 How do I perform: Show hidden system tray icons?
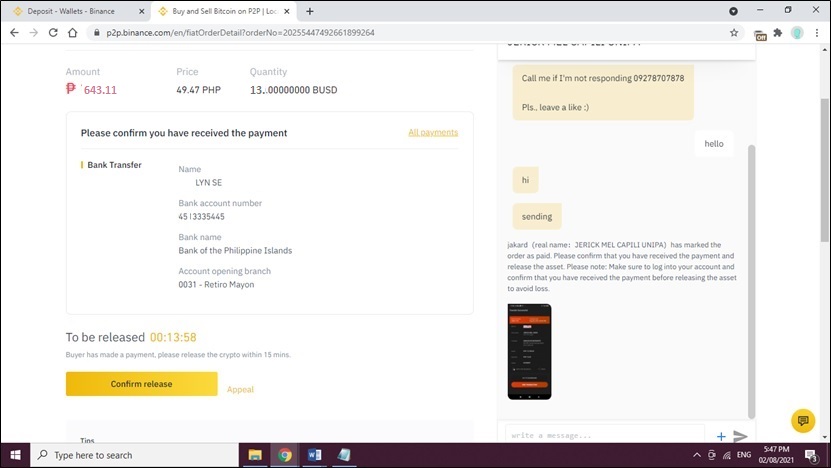(697, 455)
